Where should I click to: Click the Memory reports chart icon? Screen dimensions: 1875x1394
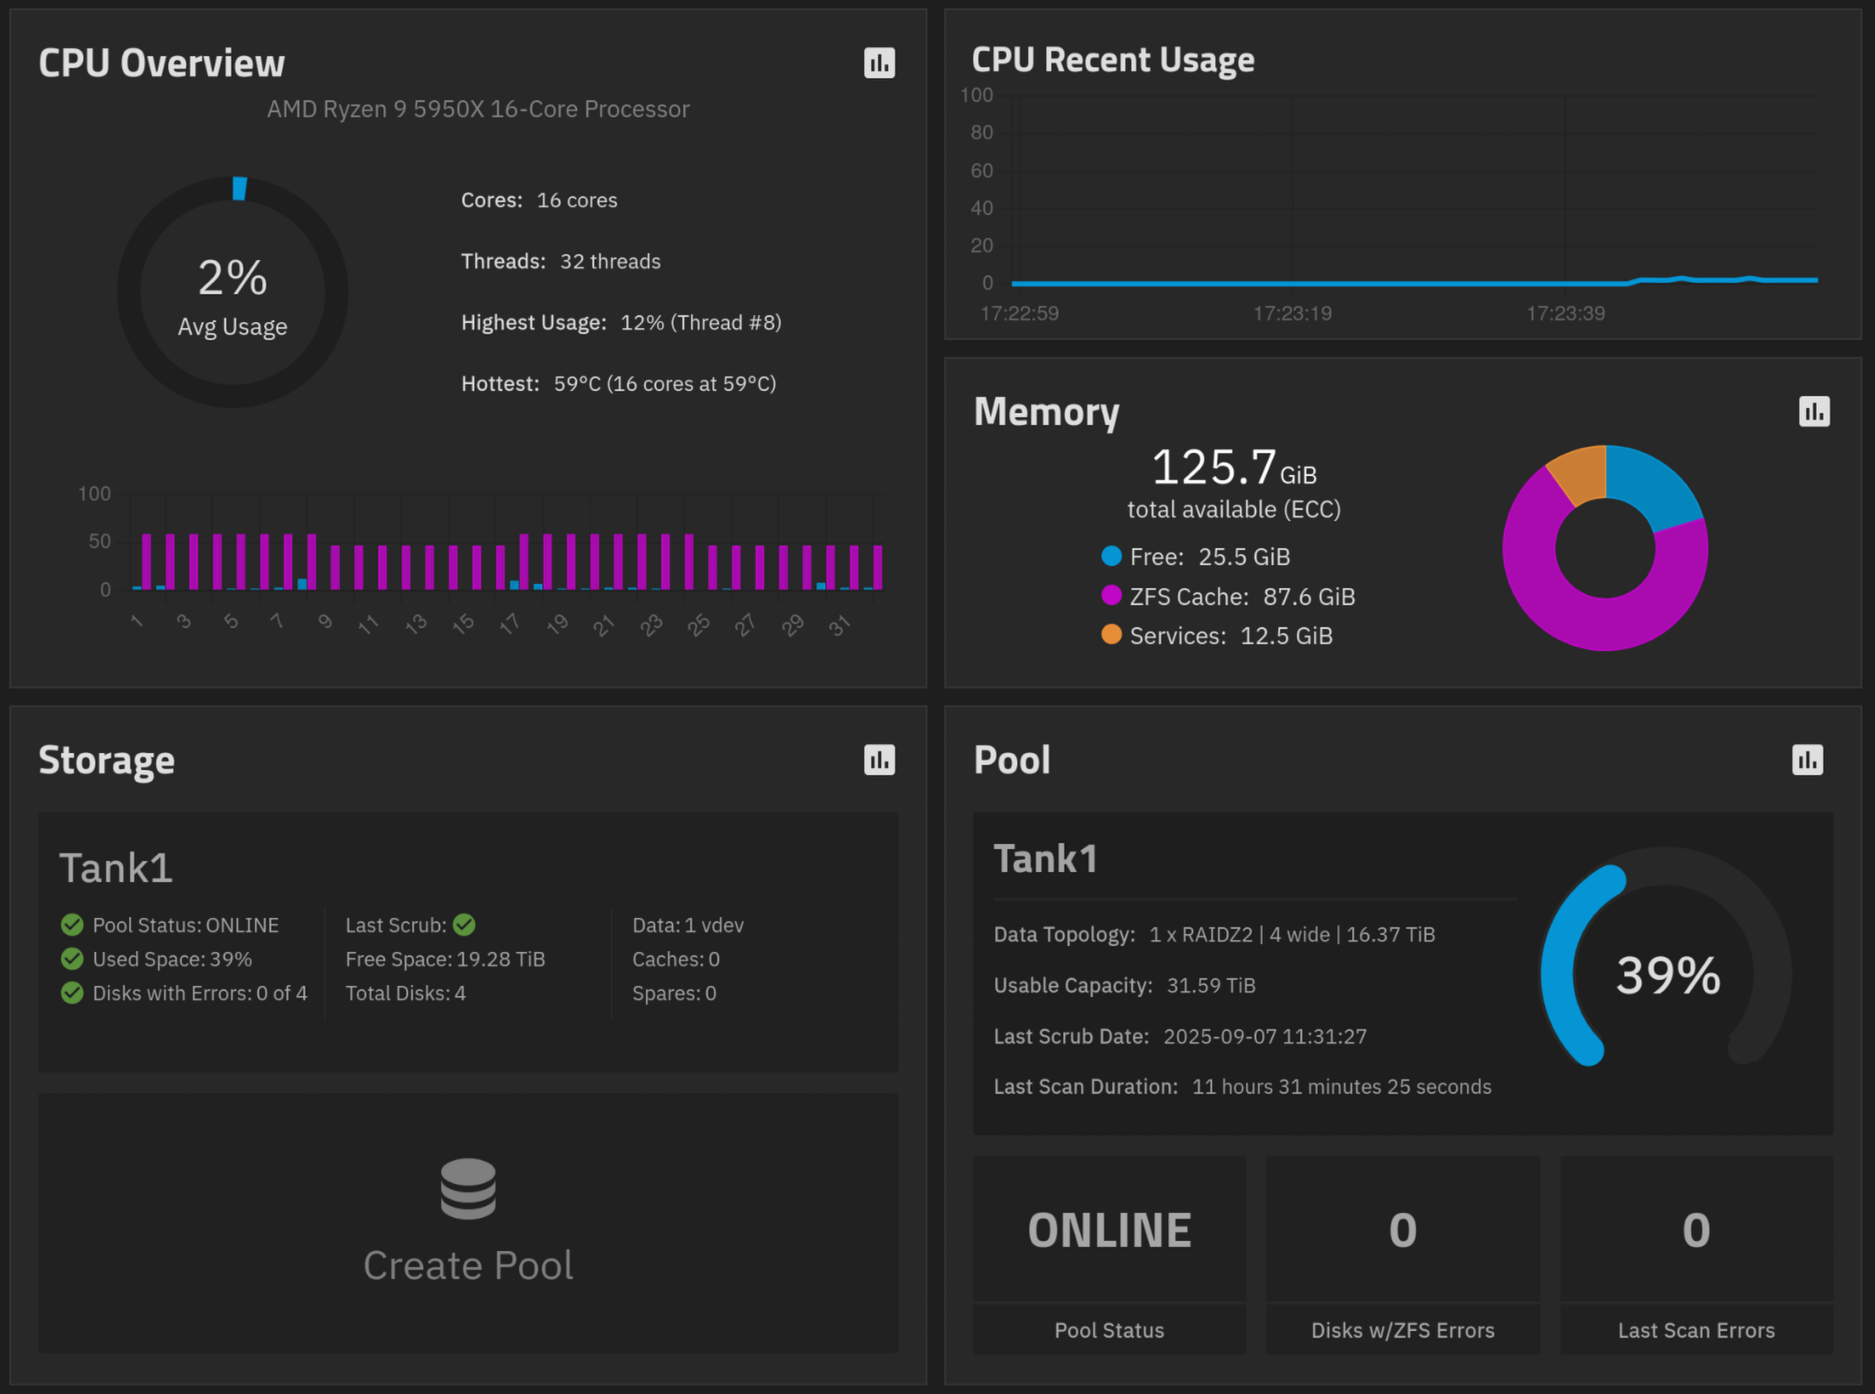[x=1813, y=411]
